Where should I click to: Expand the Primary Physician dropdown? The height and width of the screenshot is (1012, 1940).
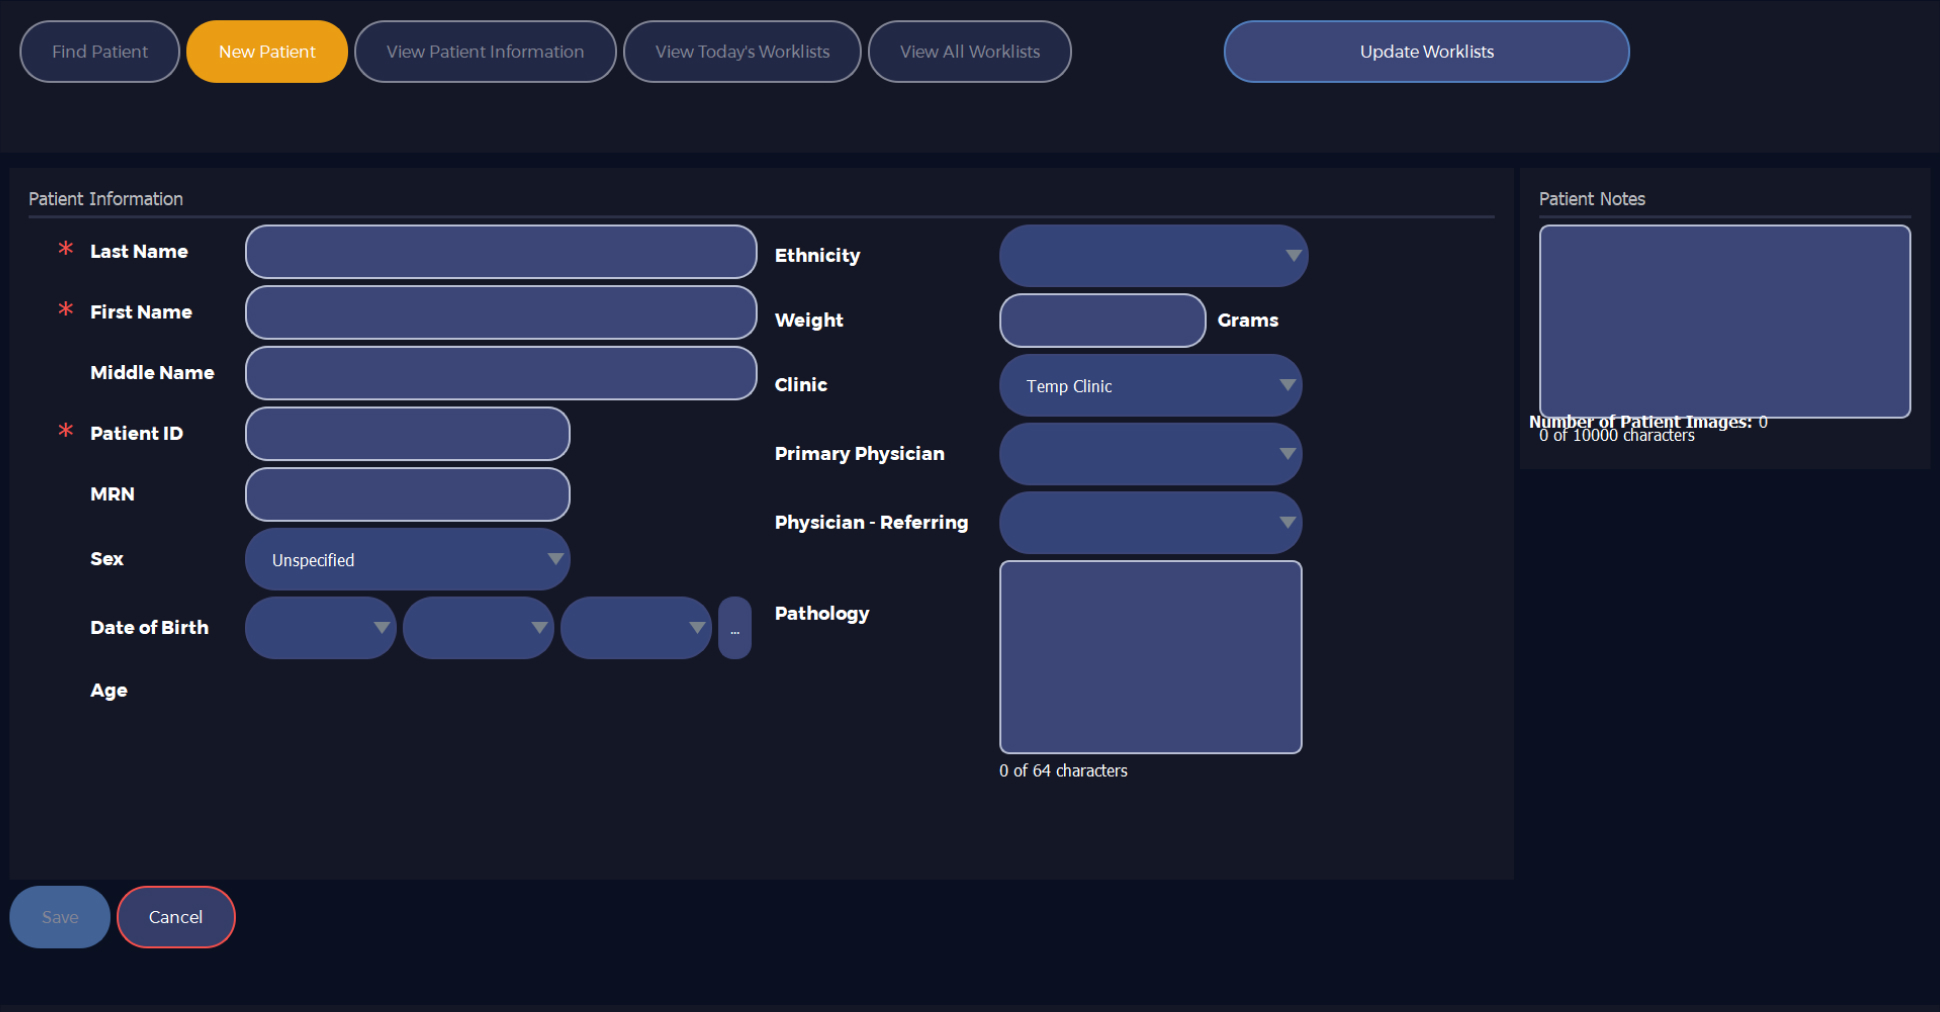click(x=1150, y=454)
